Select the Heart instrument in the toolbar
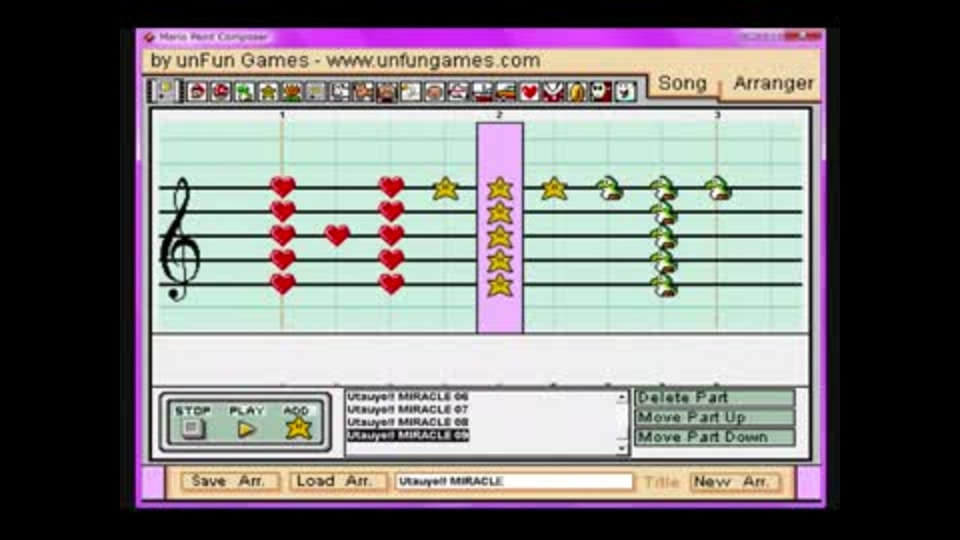 coord(530,92)
